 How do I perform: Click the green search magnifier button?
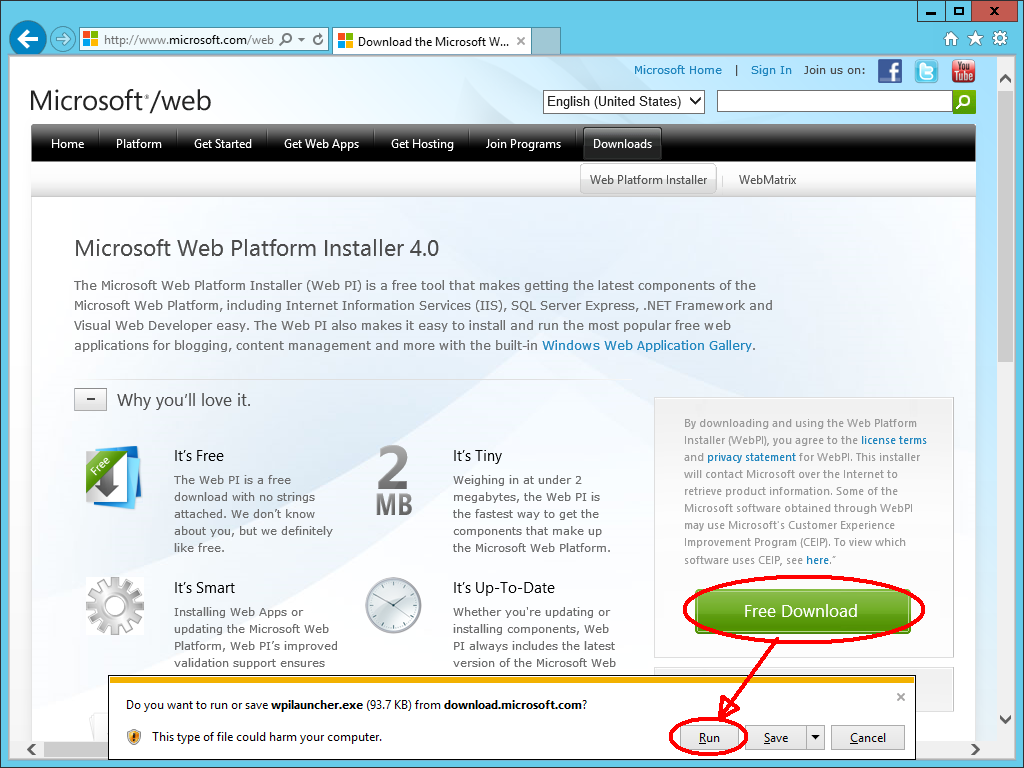[x=964, y=101]
